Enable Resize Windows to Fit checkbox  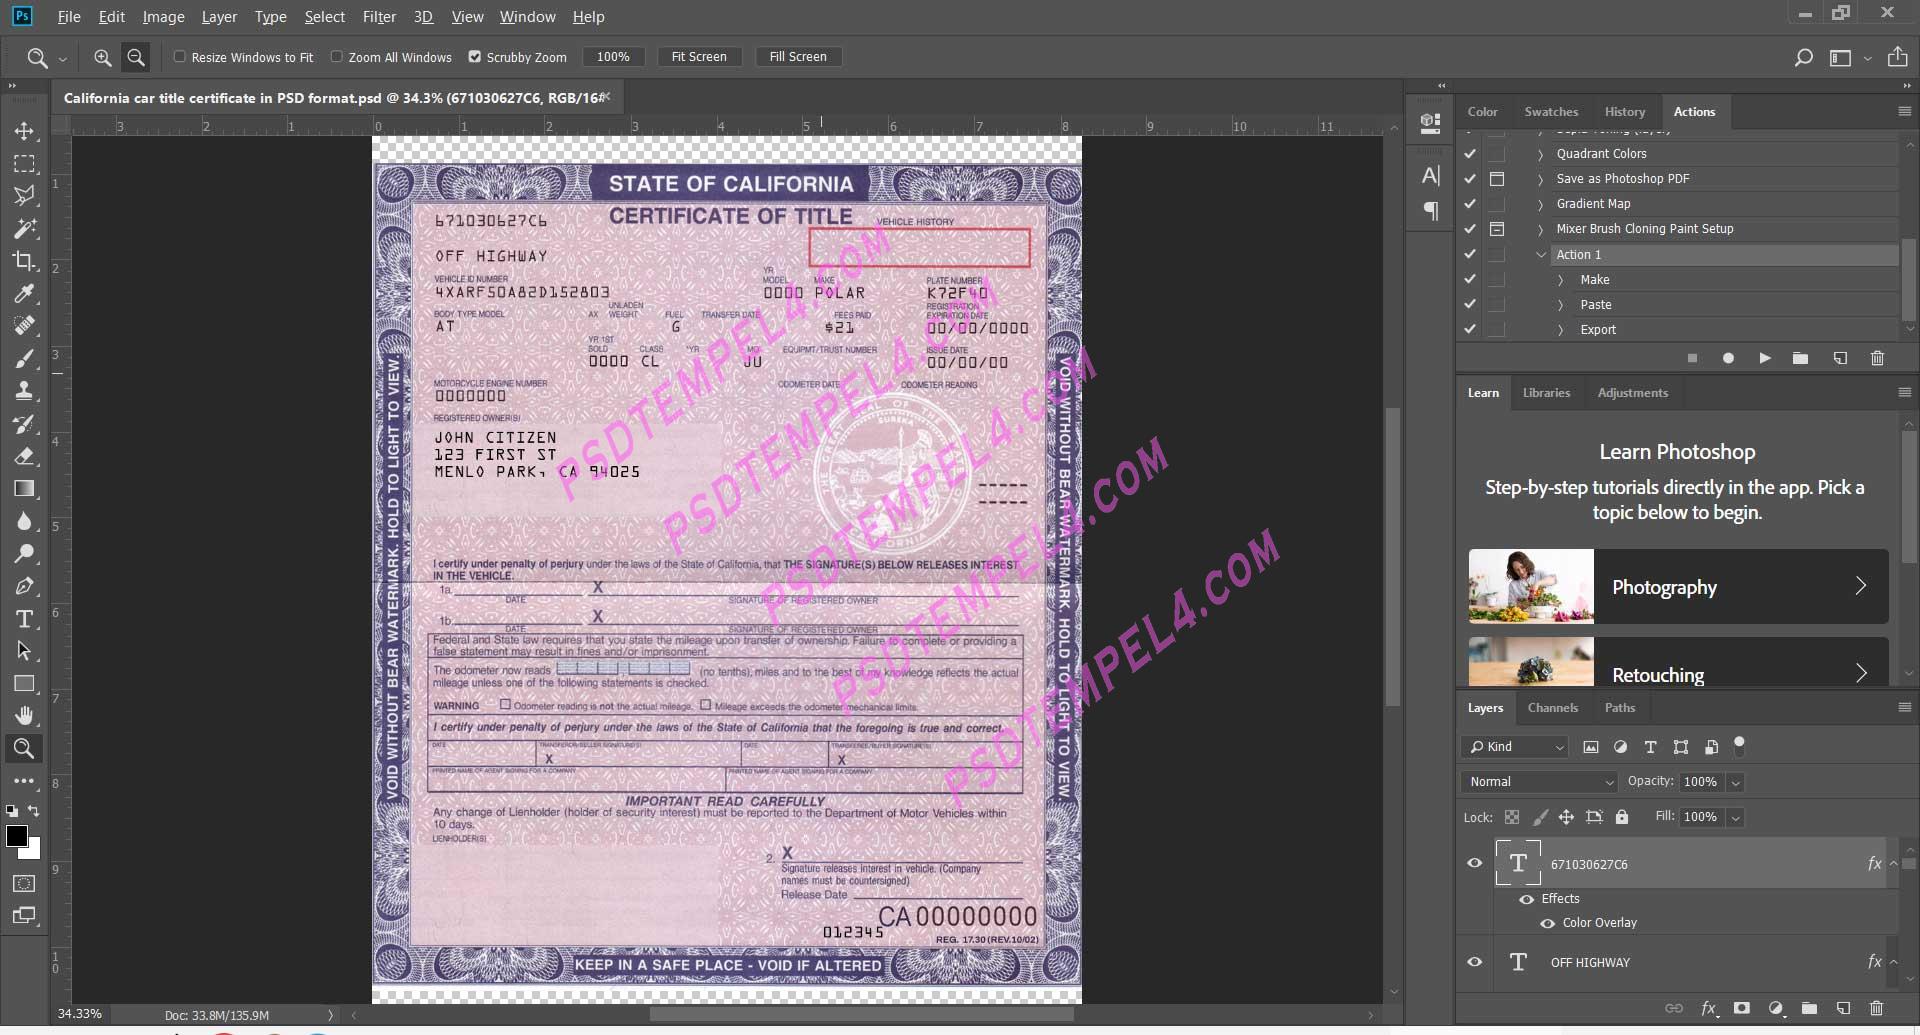(x=180, y=57)
